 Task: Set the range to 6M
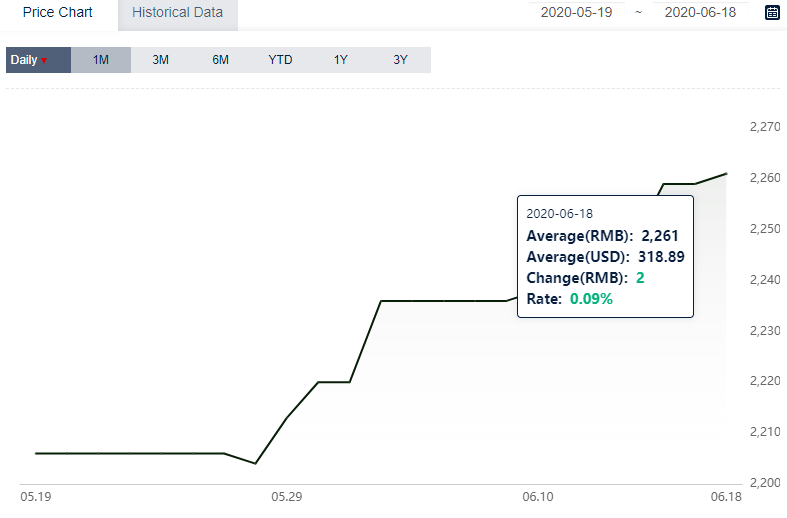220,60
